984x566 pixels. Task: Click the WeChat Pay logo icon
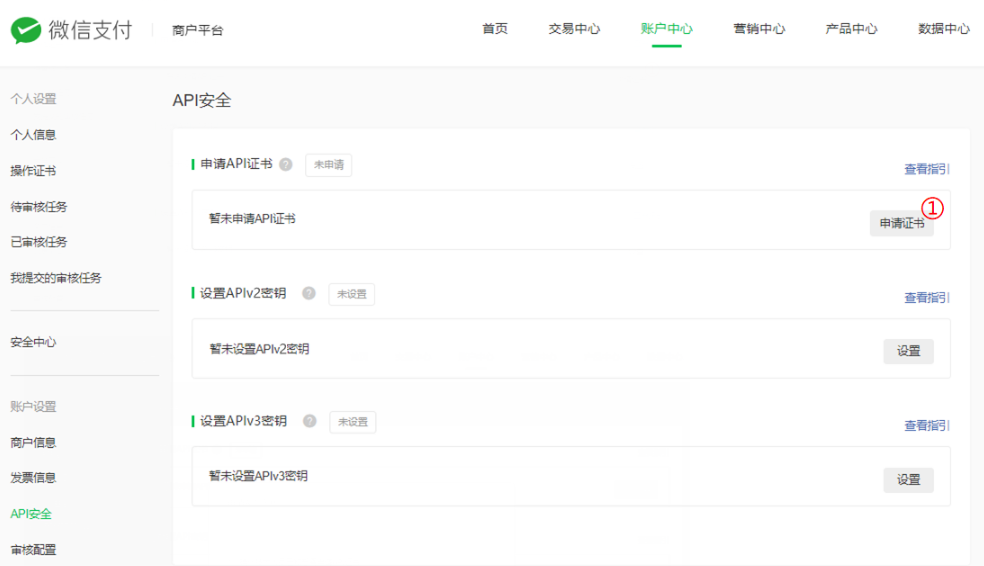(x=26, y=30)
